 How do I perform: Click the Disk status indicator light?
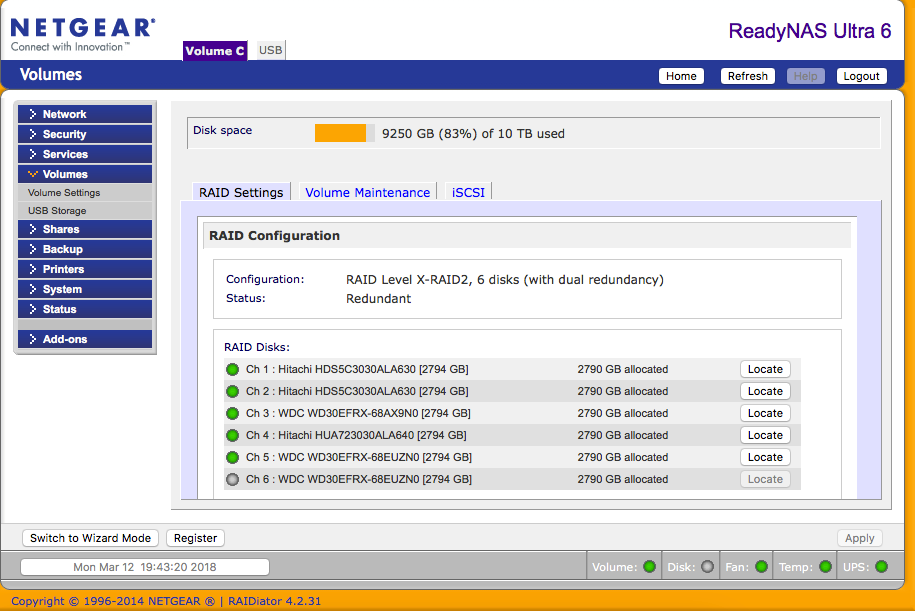(x=707, y=567)
